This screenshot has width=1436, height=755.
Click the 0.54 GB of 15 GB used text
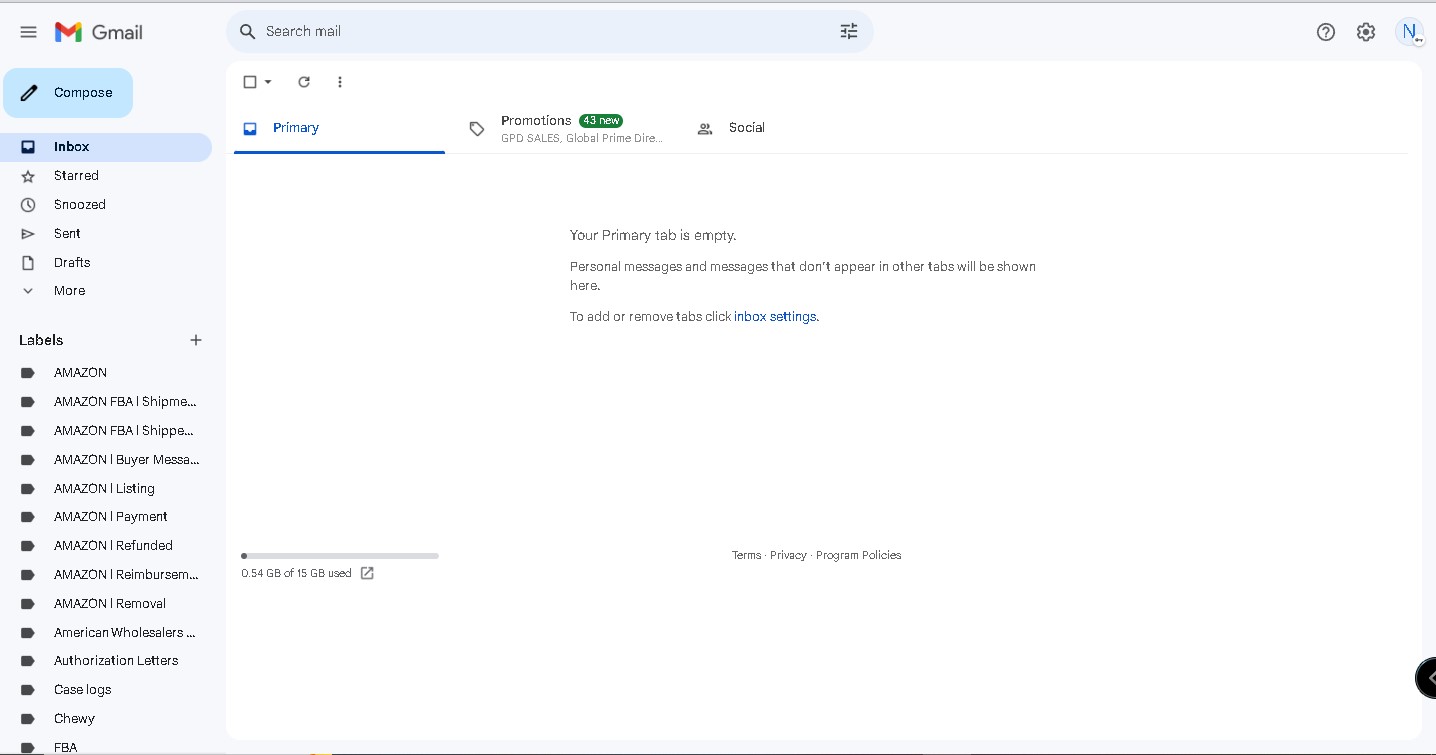tap(296, 574)
